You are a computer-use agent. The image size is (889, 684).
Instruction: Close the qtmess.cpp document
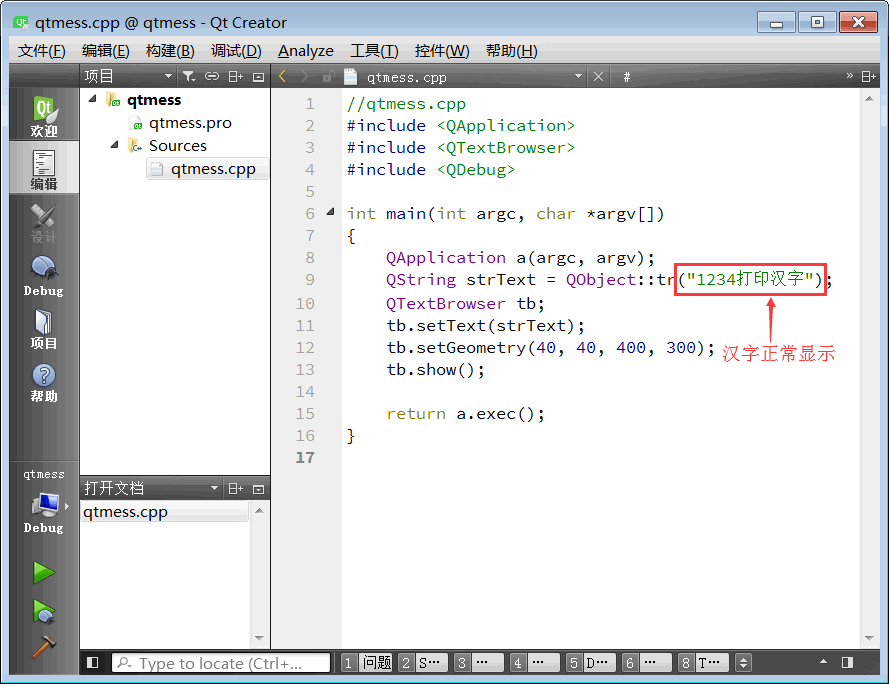(x=598, y=77)
